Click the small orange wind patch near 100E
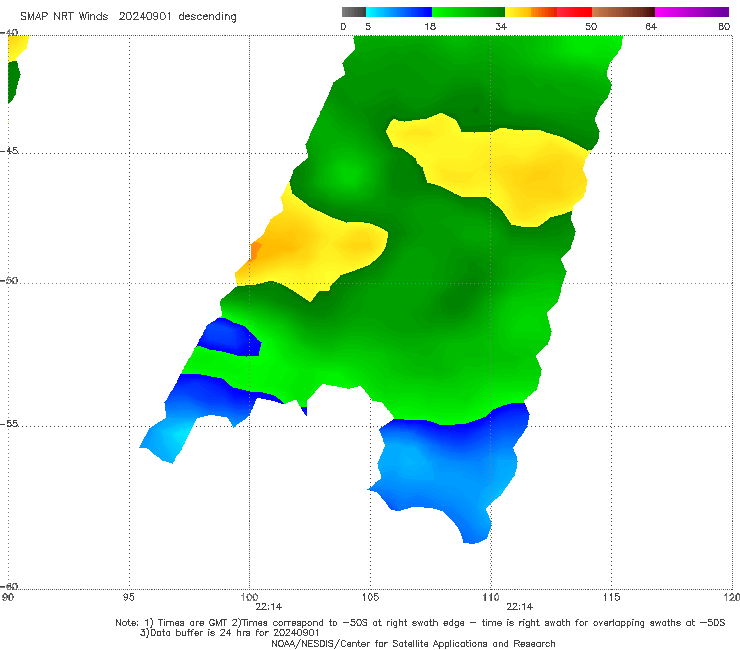This screenshot has width=740, height=650. tap(255, 251)
